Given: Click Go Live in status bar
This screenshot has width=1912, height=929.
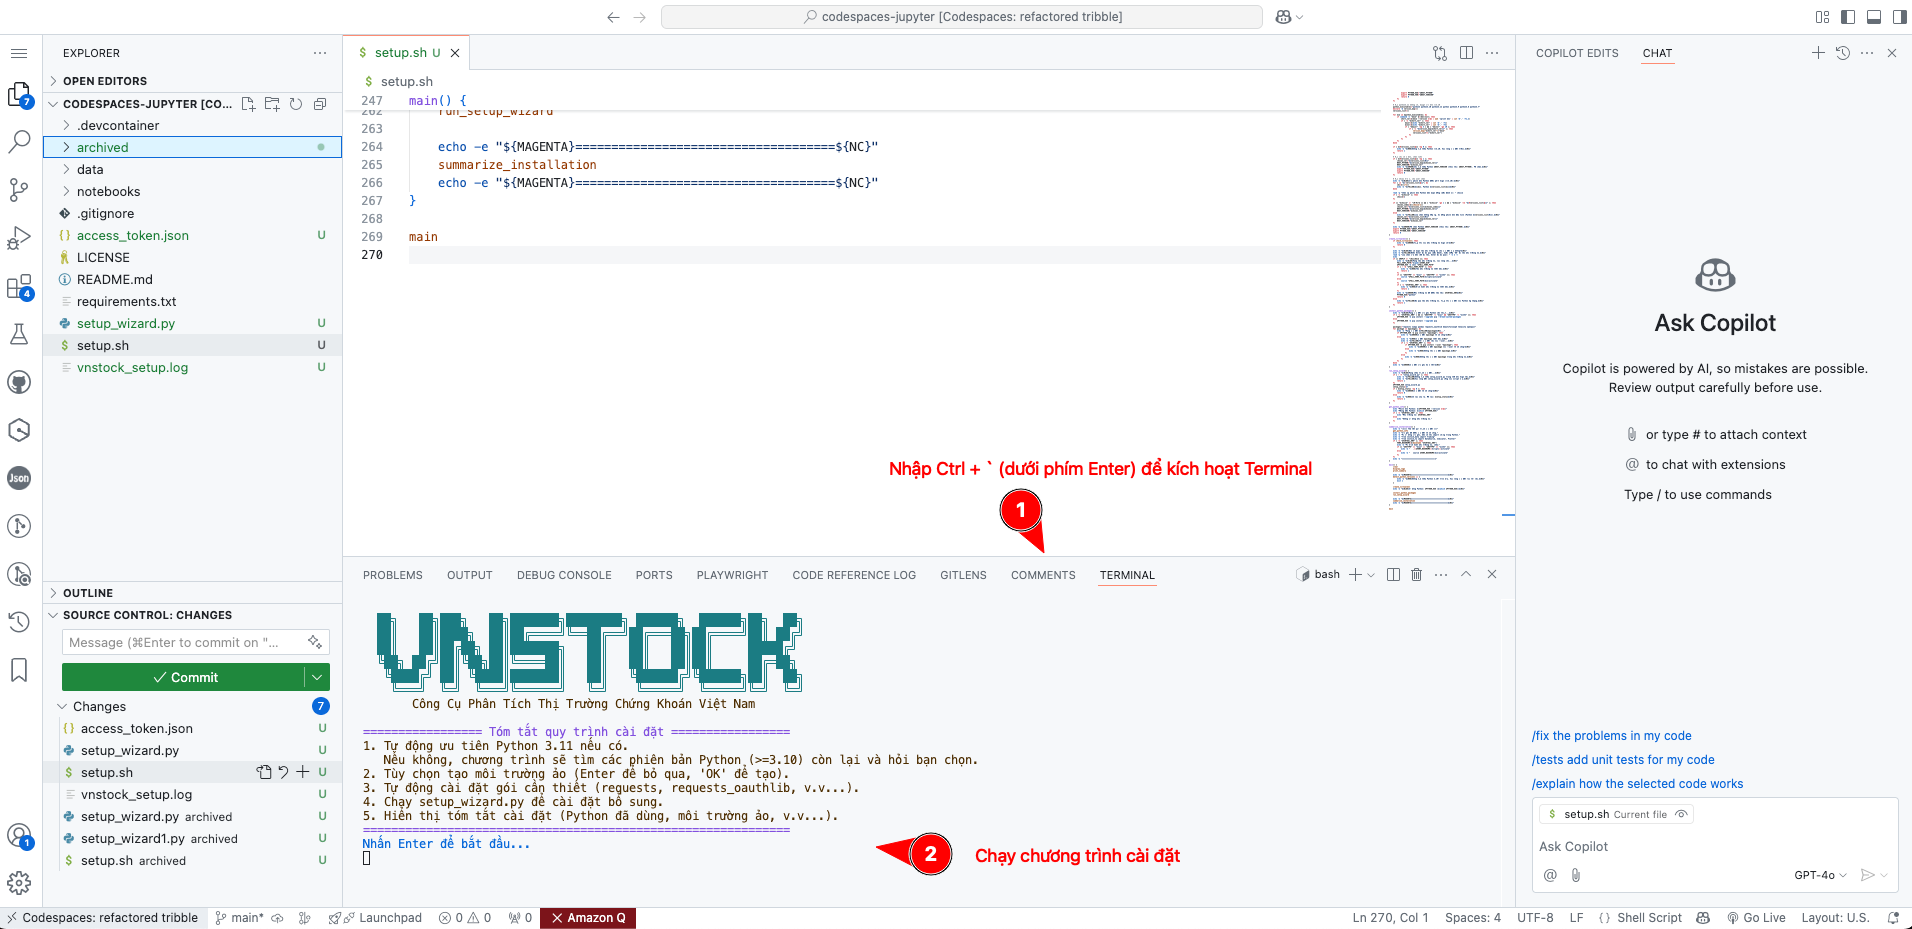Looking at the screenshot, I should tap(1756, 918).
